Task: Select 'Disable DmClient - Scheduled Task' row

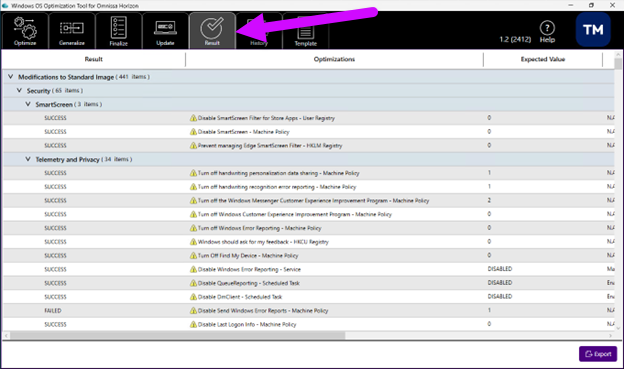Action: coord(308,297)
